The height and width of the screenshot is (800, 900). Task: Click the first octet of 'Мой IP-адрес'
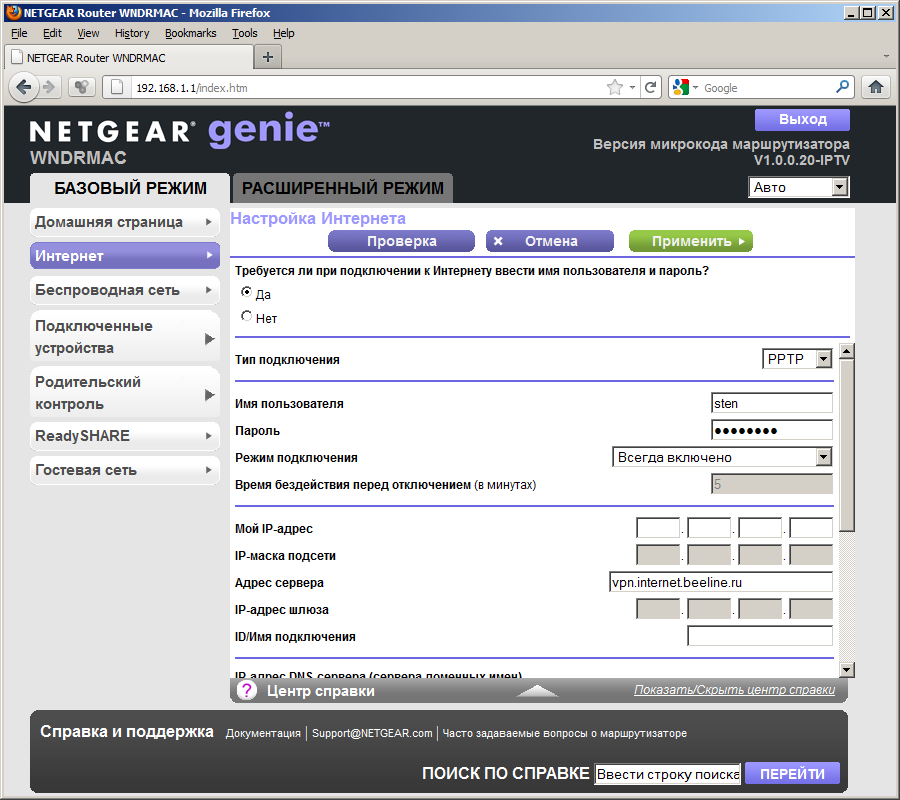click(658, 528)
